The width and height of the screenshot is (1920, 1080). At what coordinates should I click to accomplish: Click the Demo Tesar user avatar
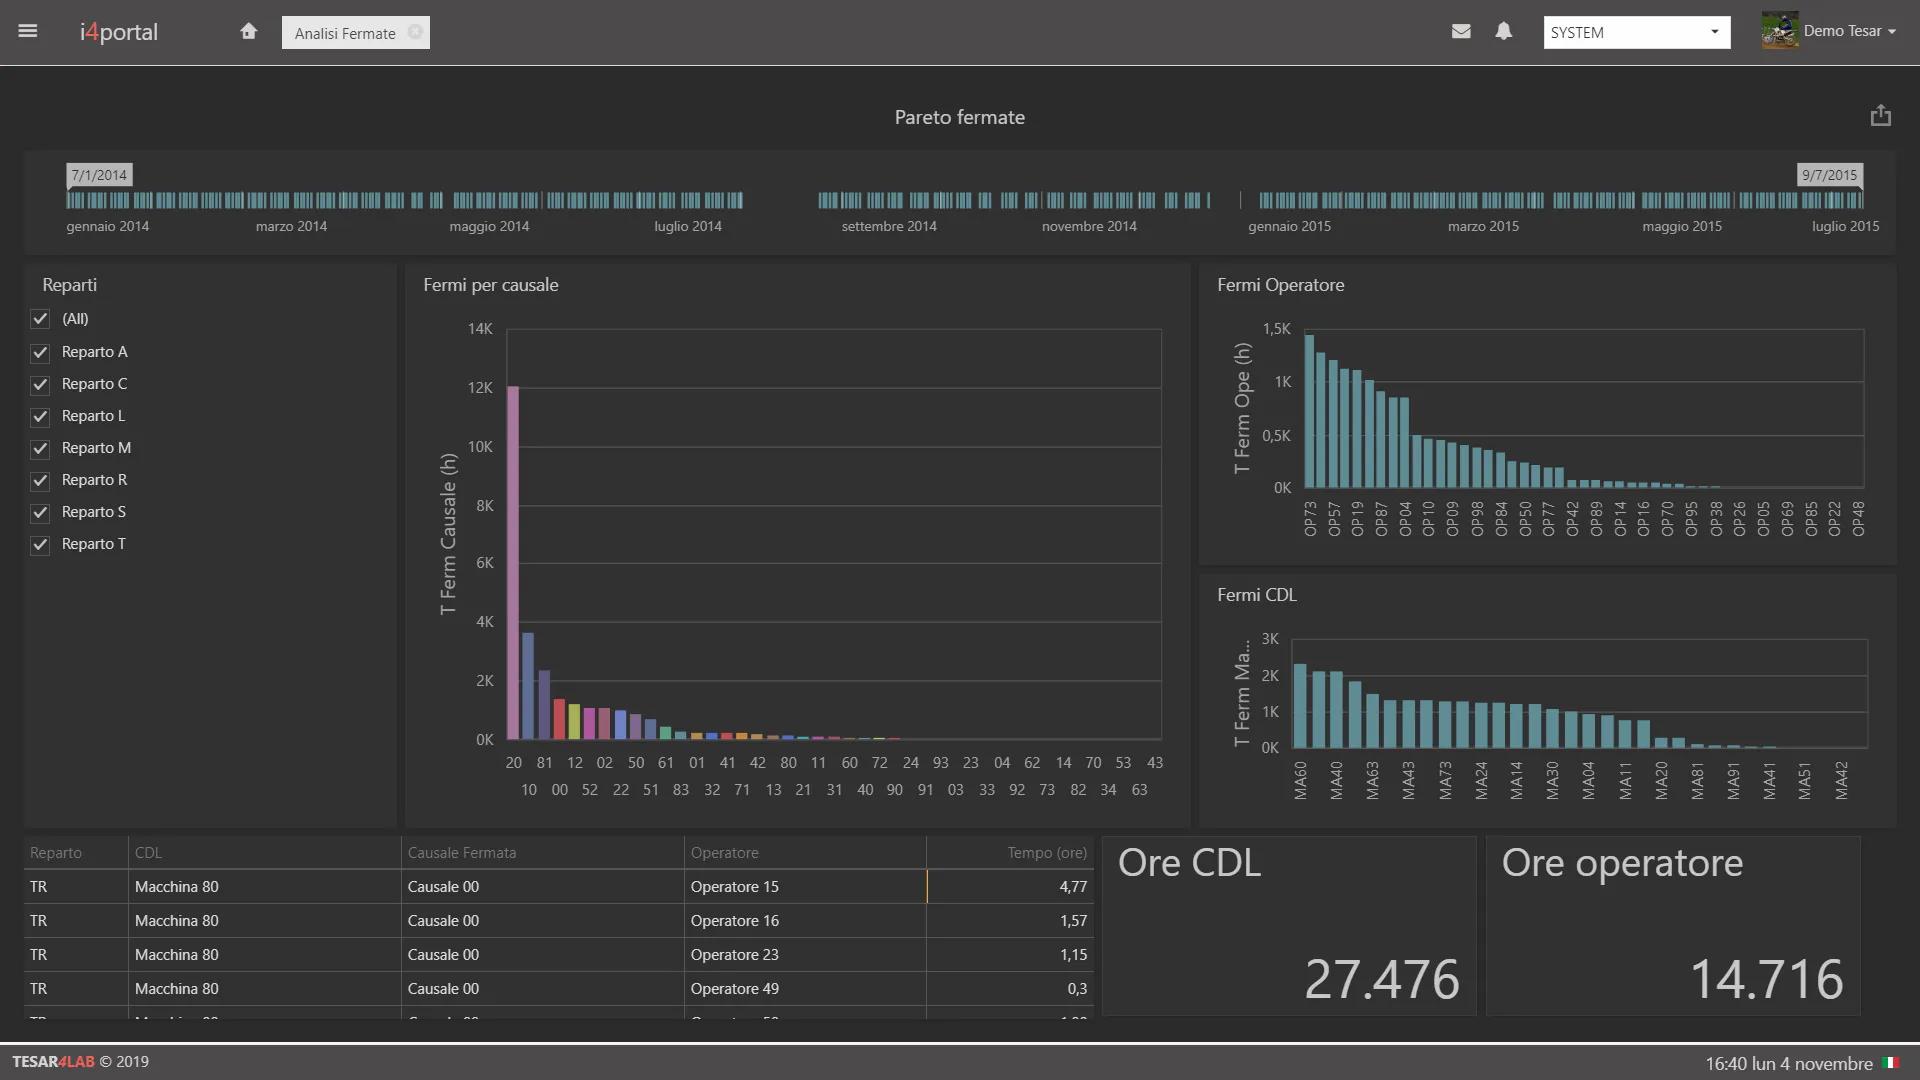point(1780,31)
